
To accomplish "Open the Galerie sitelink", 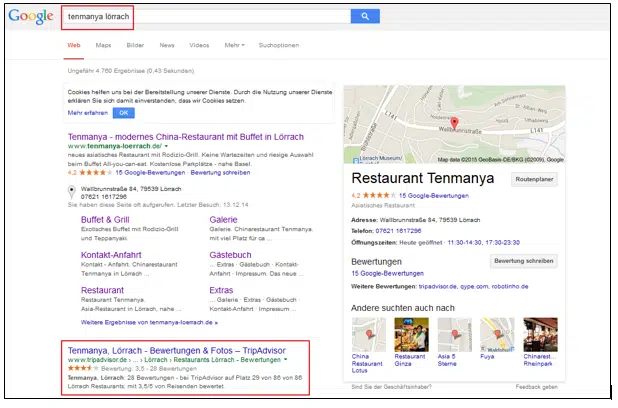I will coord(223,220).
